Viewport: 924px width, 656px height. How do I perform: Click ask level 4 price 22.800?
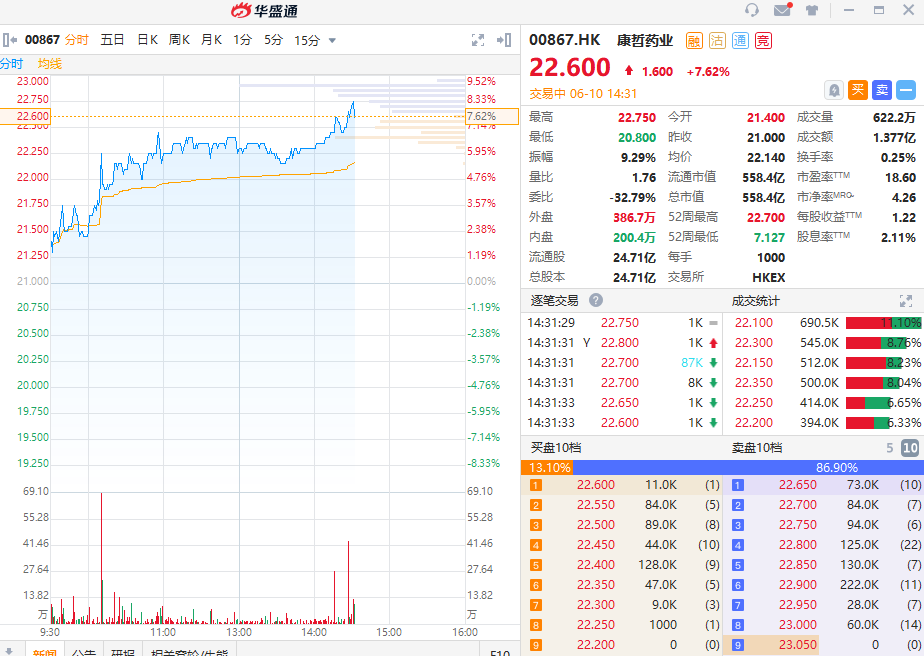click(x=798, y=545)
